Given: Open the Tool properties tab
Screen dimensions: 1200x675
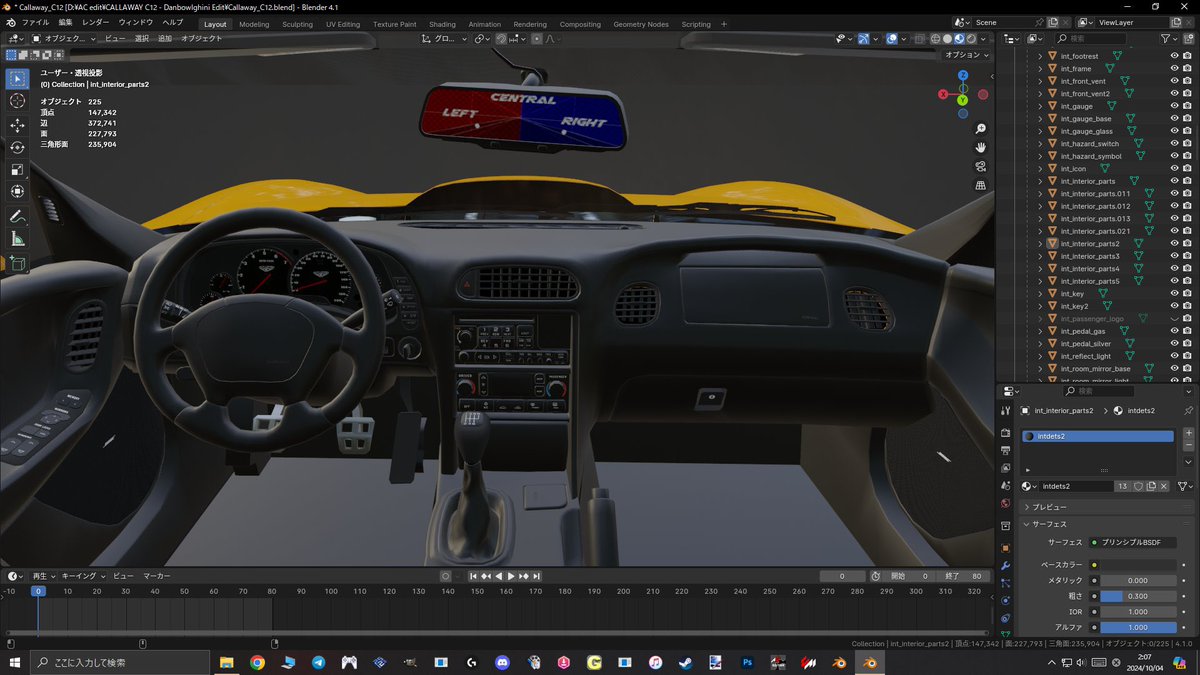Looking at the screenshot, I should point(1005,411).
